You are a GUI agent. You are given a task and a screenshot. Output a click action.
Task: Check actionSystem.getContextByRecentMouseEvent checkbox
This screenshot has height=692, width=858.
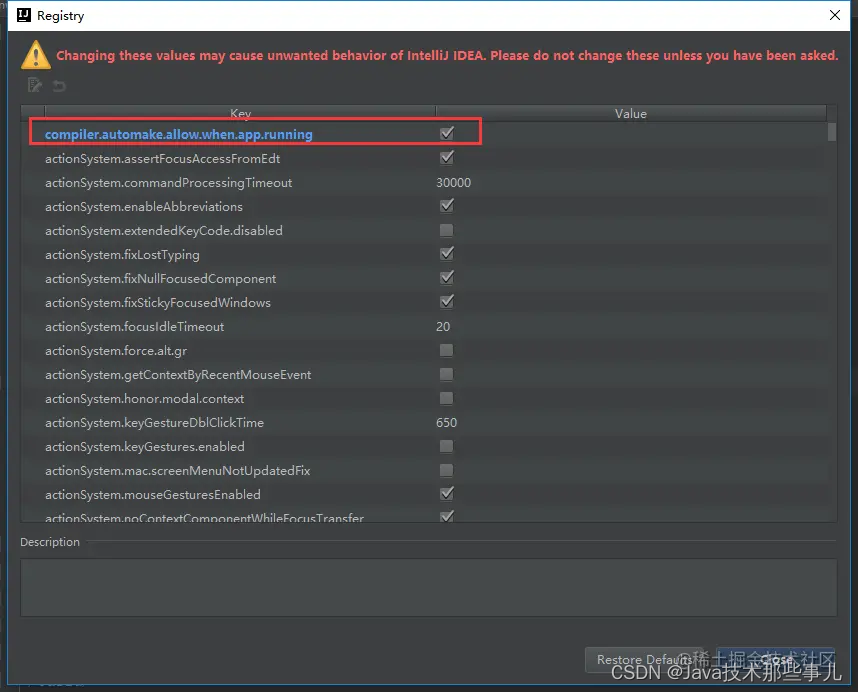coord(447,374)
